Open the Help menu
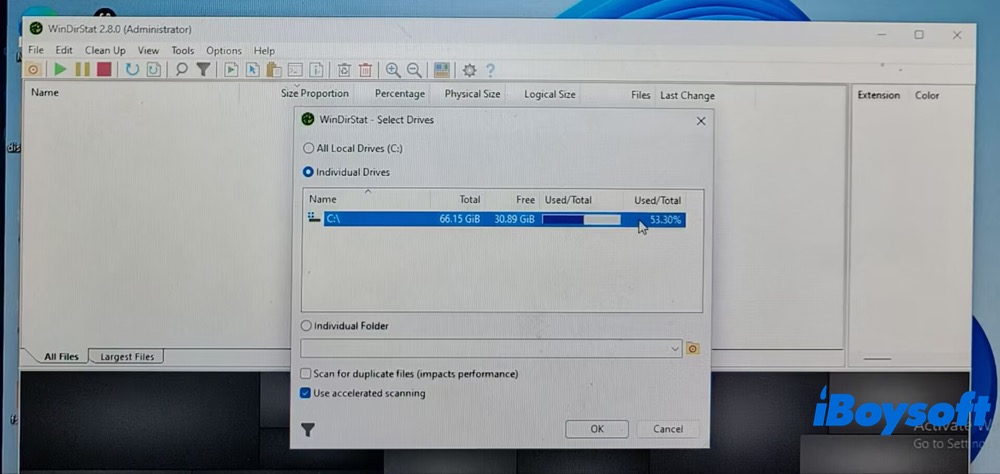 click(264, 50)
